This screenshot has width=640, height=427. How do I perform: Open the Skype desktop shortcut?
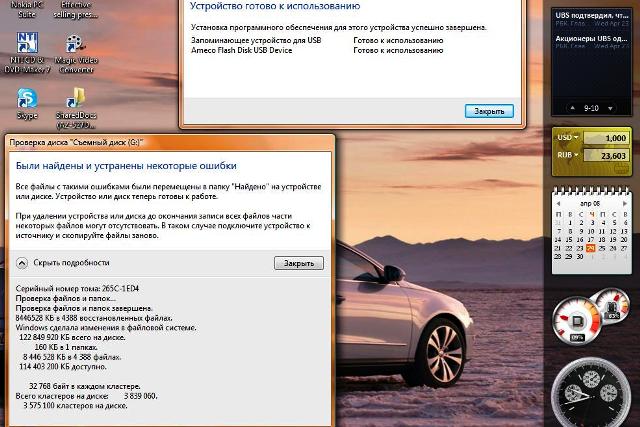[26, 99]
